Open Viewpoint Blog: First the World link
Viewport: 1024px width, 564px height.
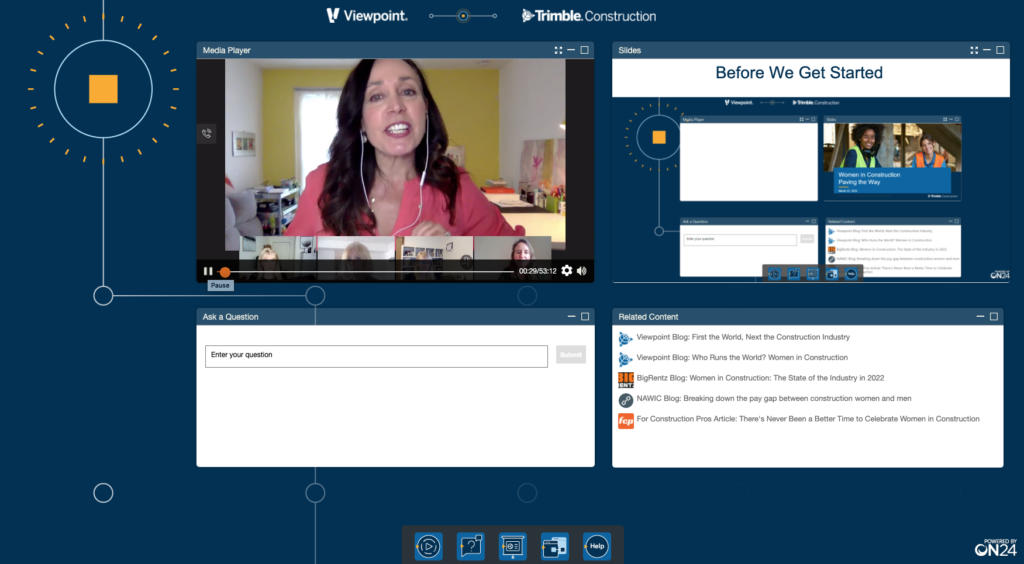point(743,337)
